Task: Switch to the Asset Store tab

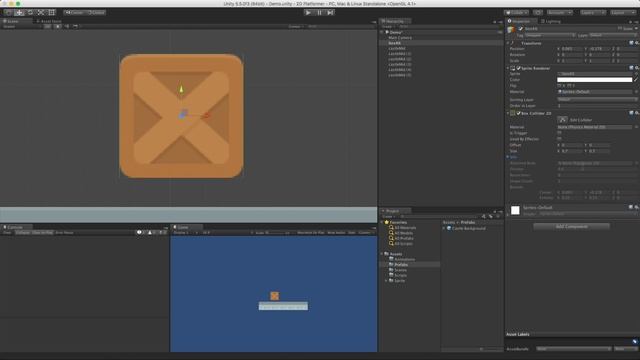Action: tap(49, 21)
